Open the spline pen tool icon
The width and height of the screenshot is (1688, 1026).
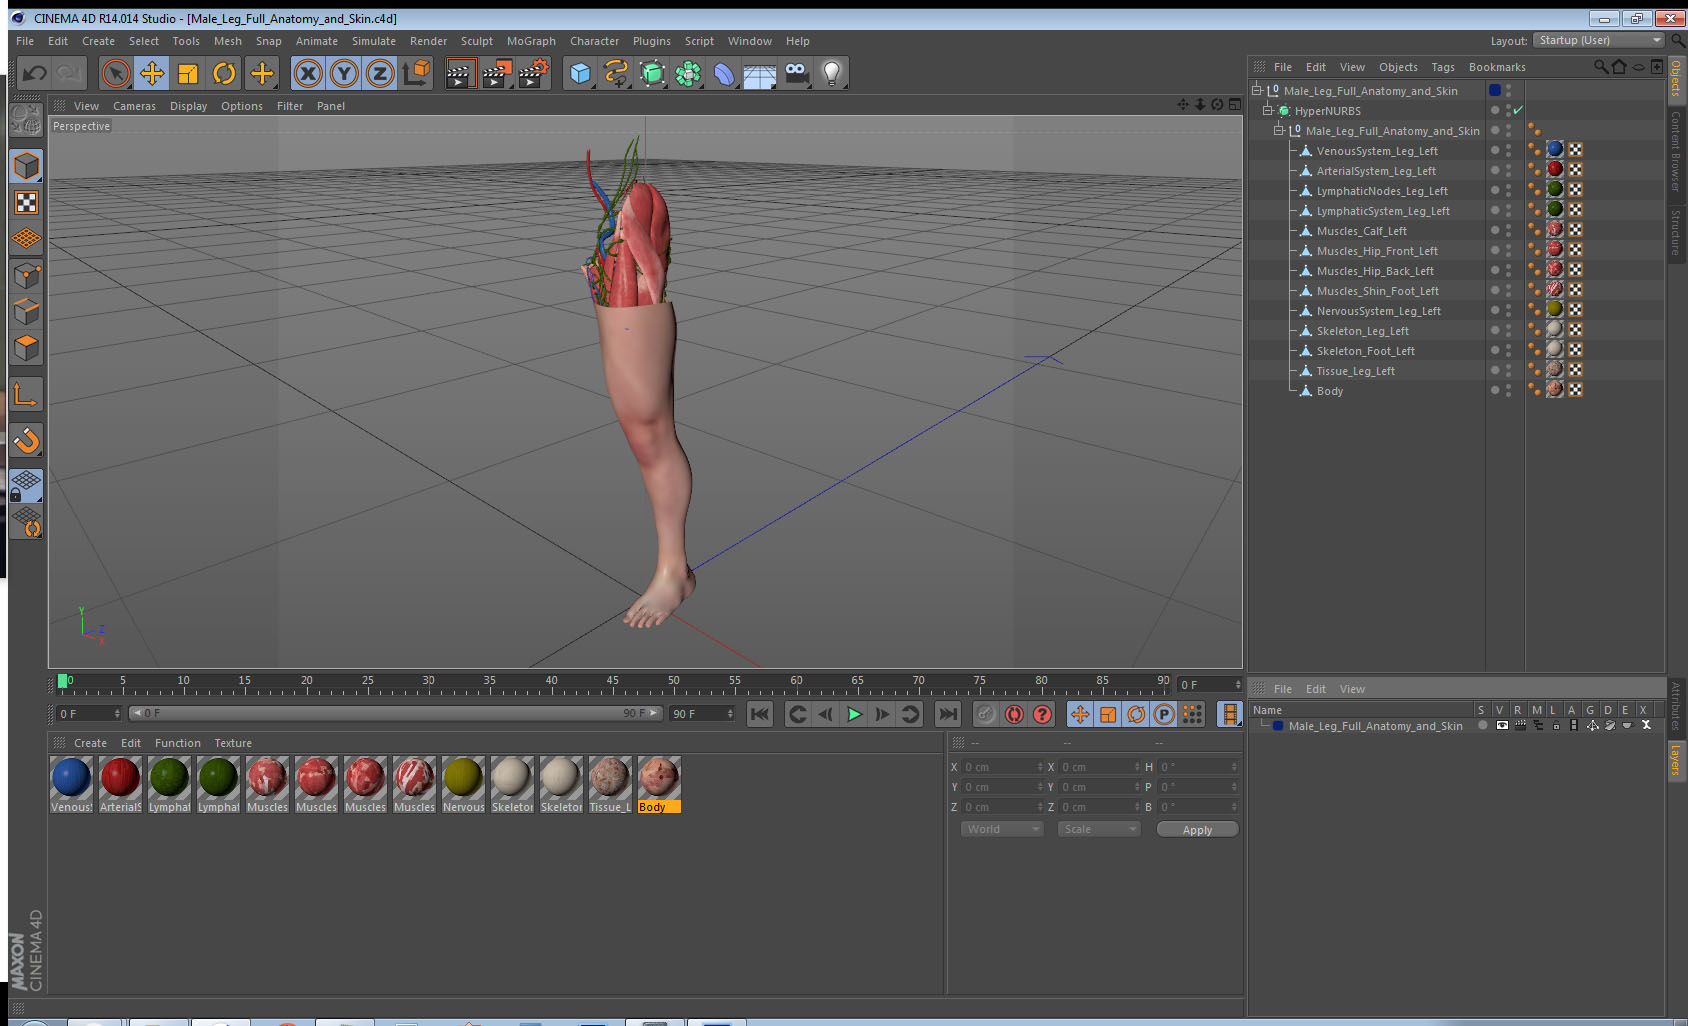click(616, 73)
